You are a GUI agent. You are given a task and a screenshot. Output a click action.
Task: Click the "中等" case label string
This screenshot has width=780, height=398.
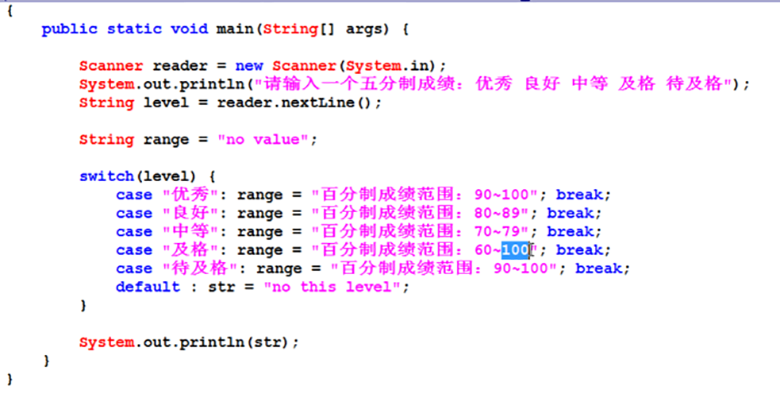tap(190, 231)
